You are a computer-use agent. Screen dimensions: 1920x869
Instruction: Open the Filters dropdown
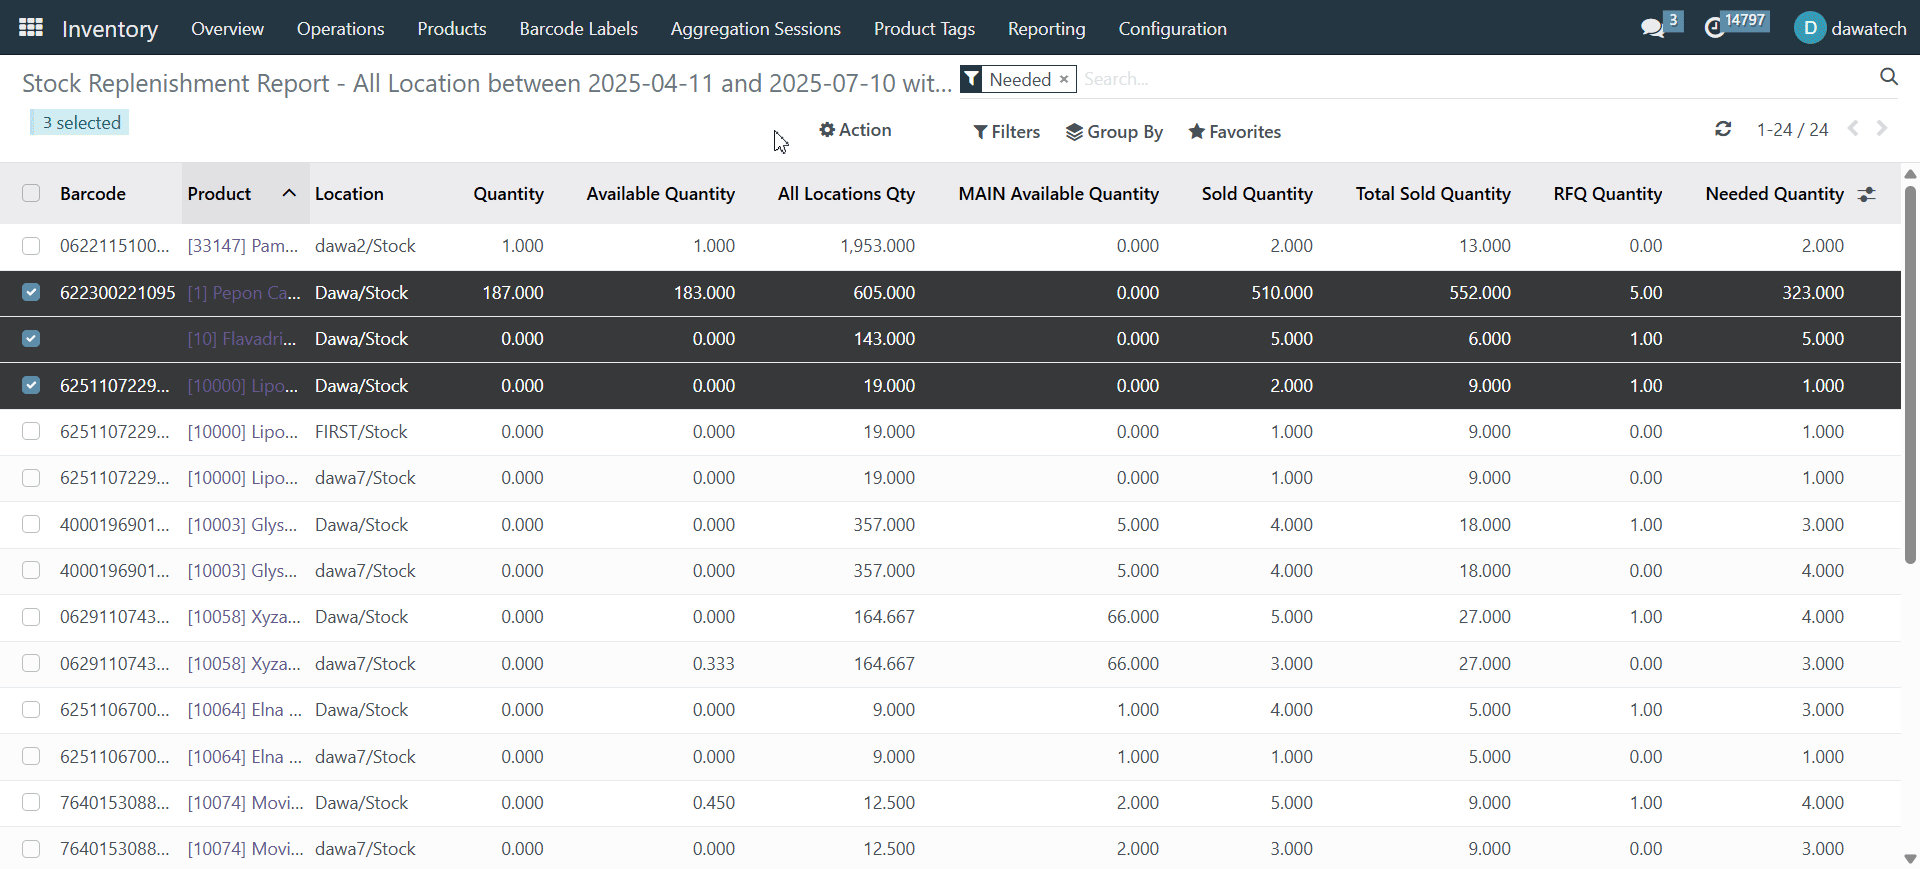(1007, 132)
